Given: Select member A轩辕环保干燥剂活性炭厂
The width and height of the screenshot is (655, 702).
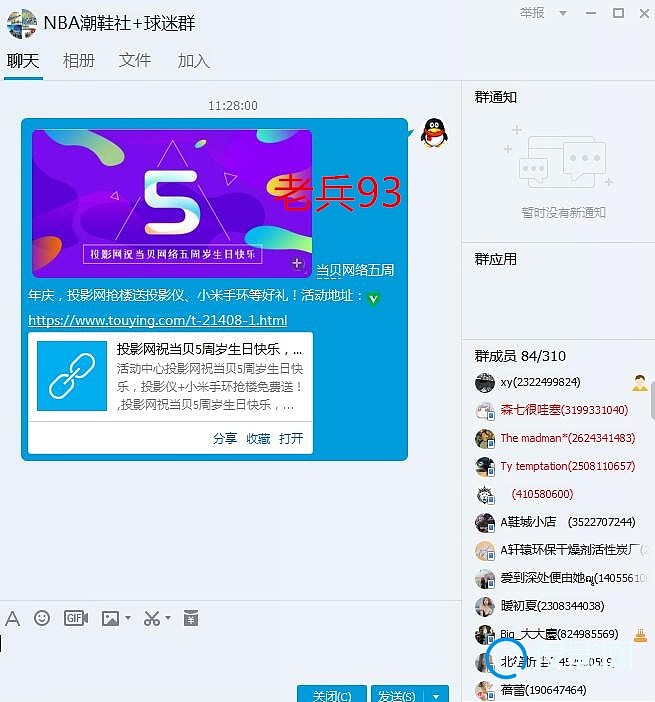Looking at the screenshot, I should (x=574, y=550).
